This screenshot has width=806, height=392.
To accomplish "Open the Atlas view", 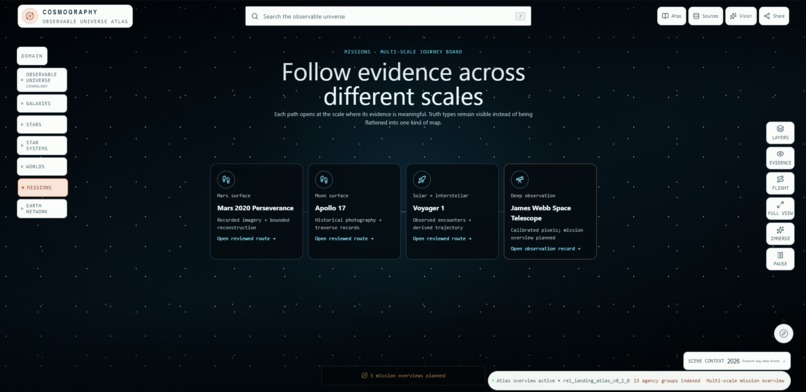I will (x=671, y=16).
